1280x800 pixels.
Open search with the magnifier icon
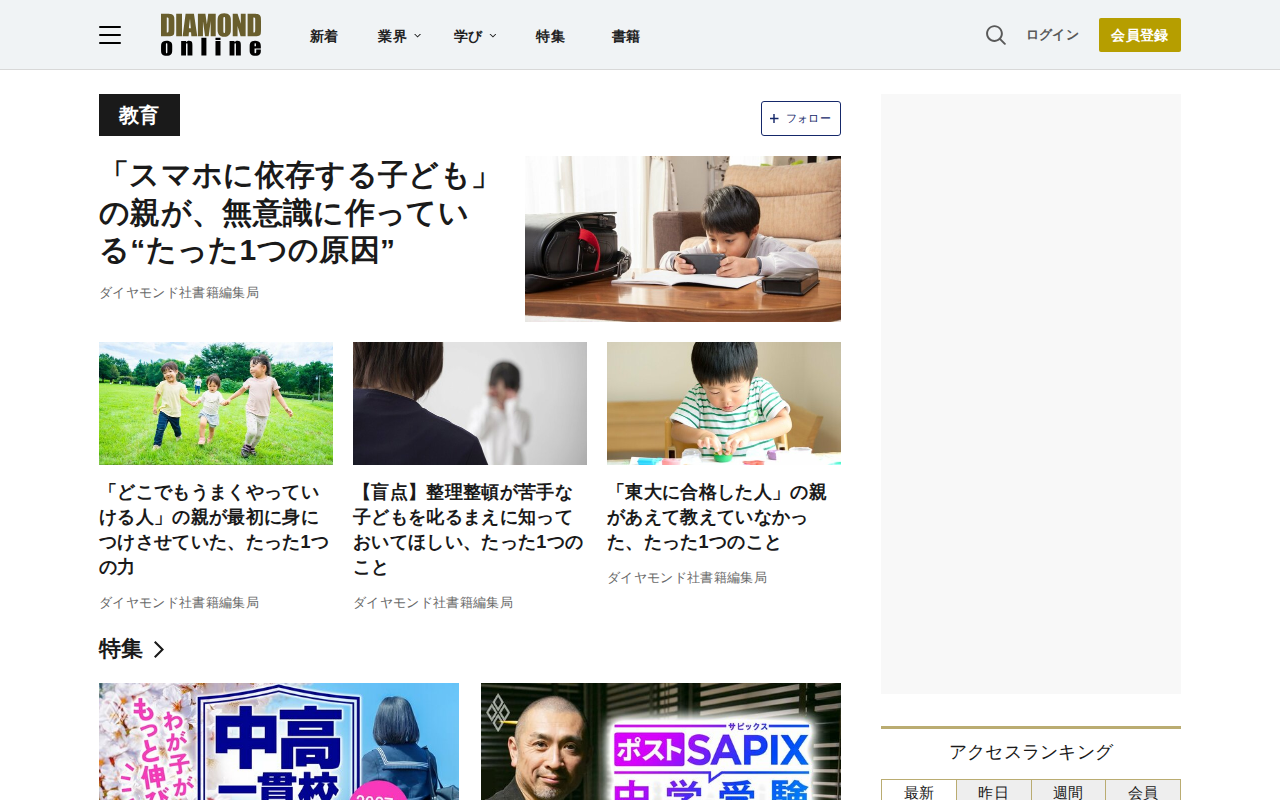click(x=995, y=35)
